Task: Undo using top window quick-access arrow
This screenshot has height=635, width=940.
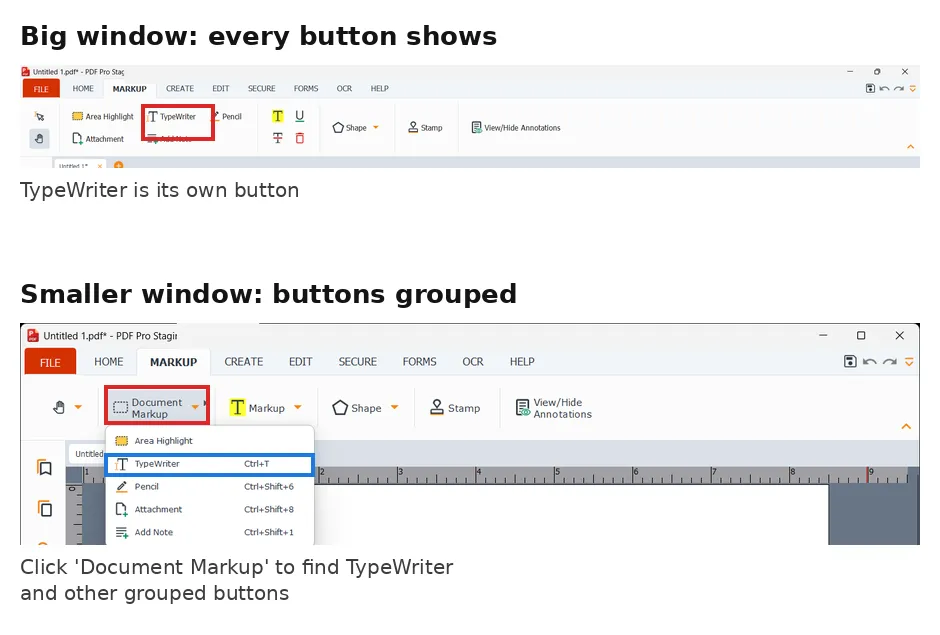Action: [x=884, y=88]
